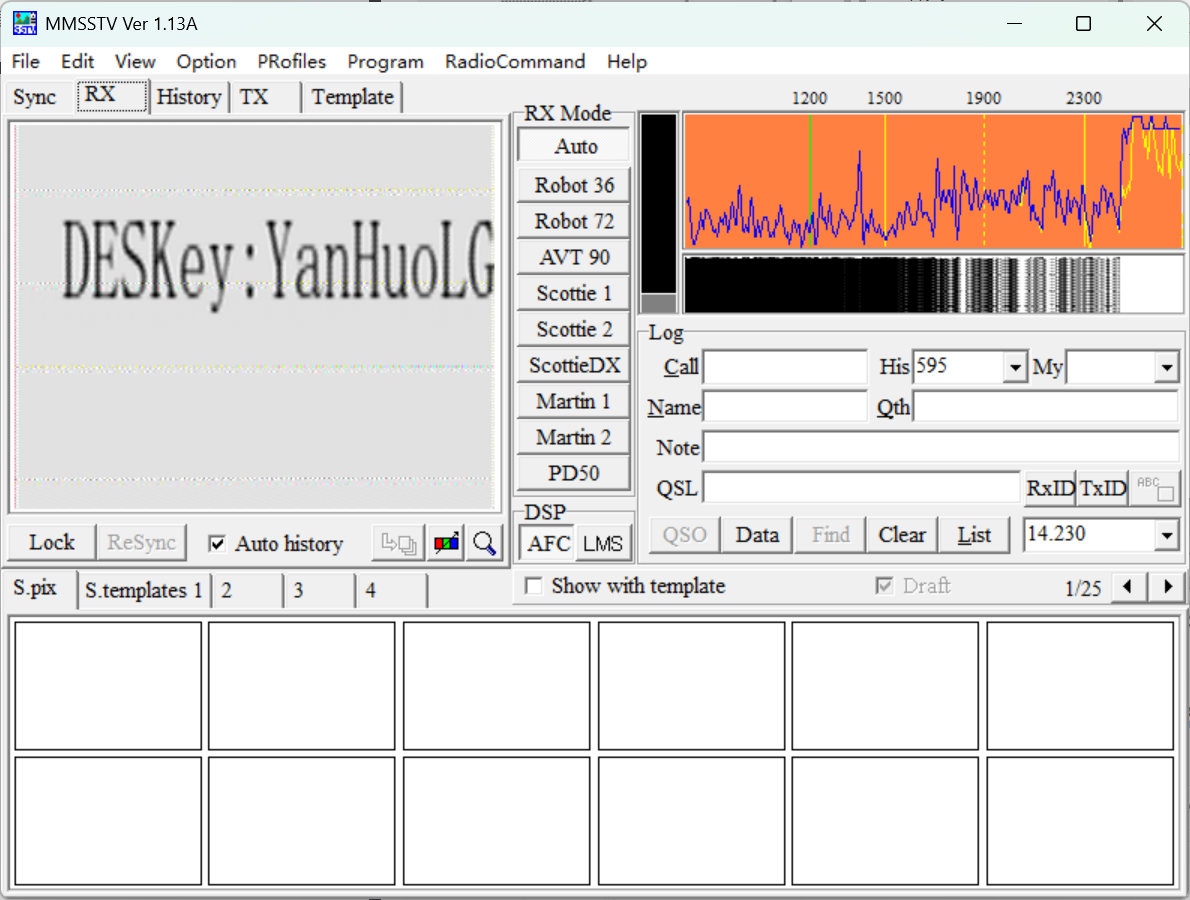Select Scottie 1 RX mode
Viewport: 1190px width, 900px height.
(574, 293)
